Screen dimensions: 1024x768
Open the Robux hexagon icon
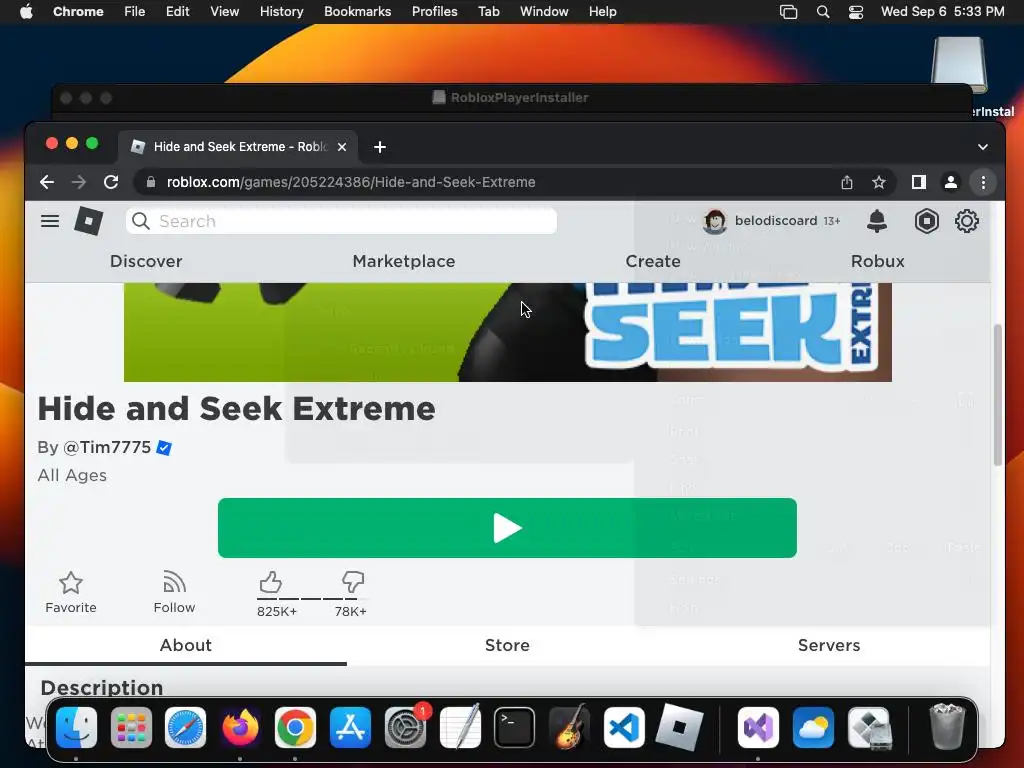[926, 221]
